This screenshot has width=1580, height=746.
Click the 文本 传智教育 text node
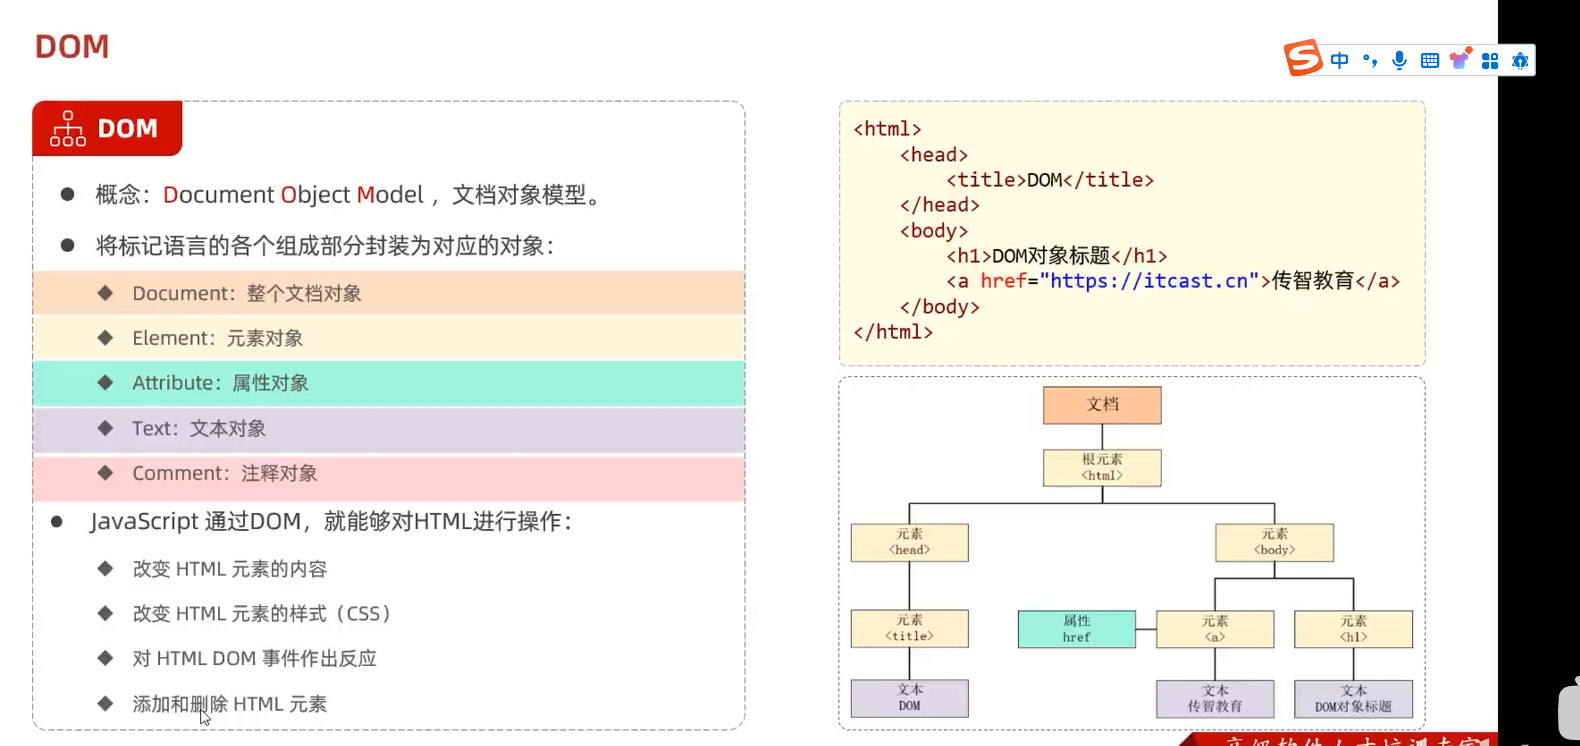[1215, 698]
